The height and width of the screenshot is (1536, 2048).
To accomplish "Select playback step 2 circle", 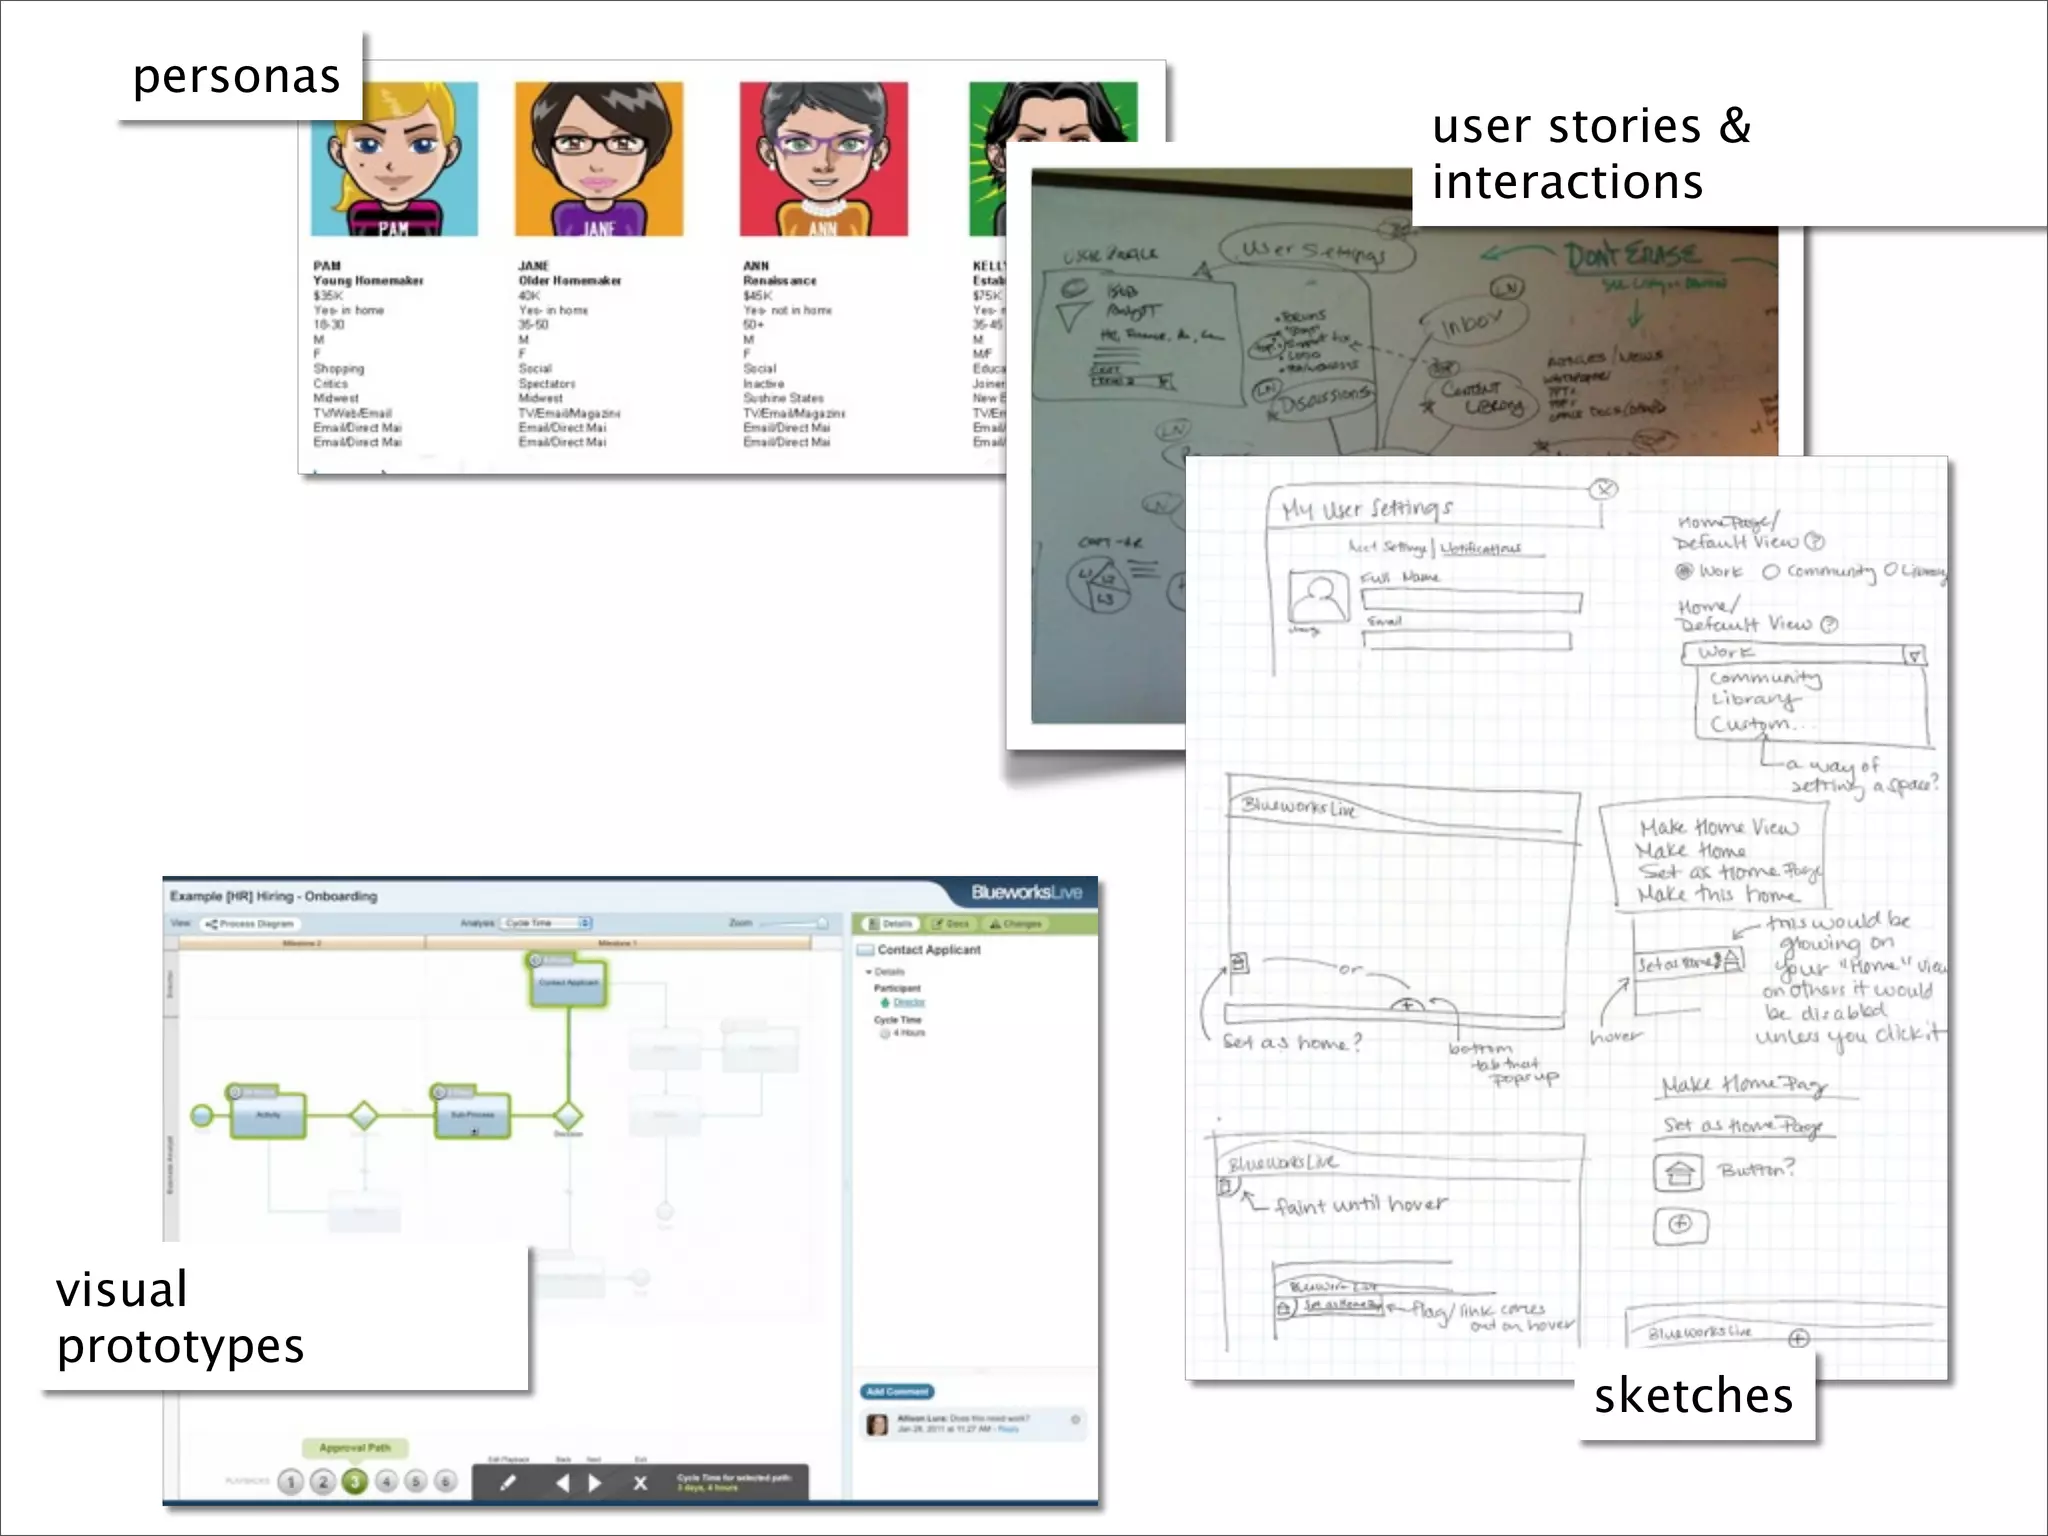I will (323, 1481).
